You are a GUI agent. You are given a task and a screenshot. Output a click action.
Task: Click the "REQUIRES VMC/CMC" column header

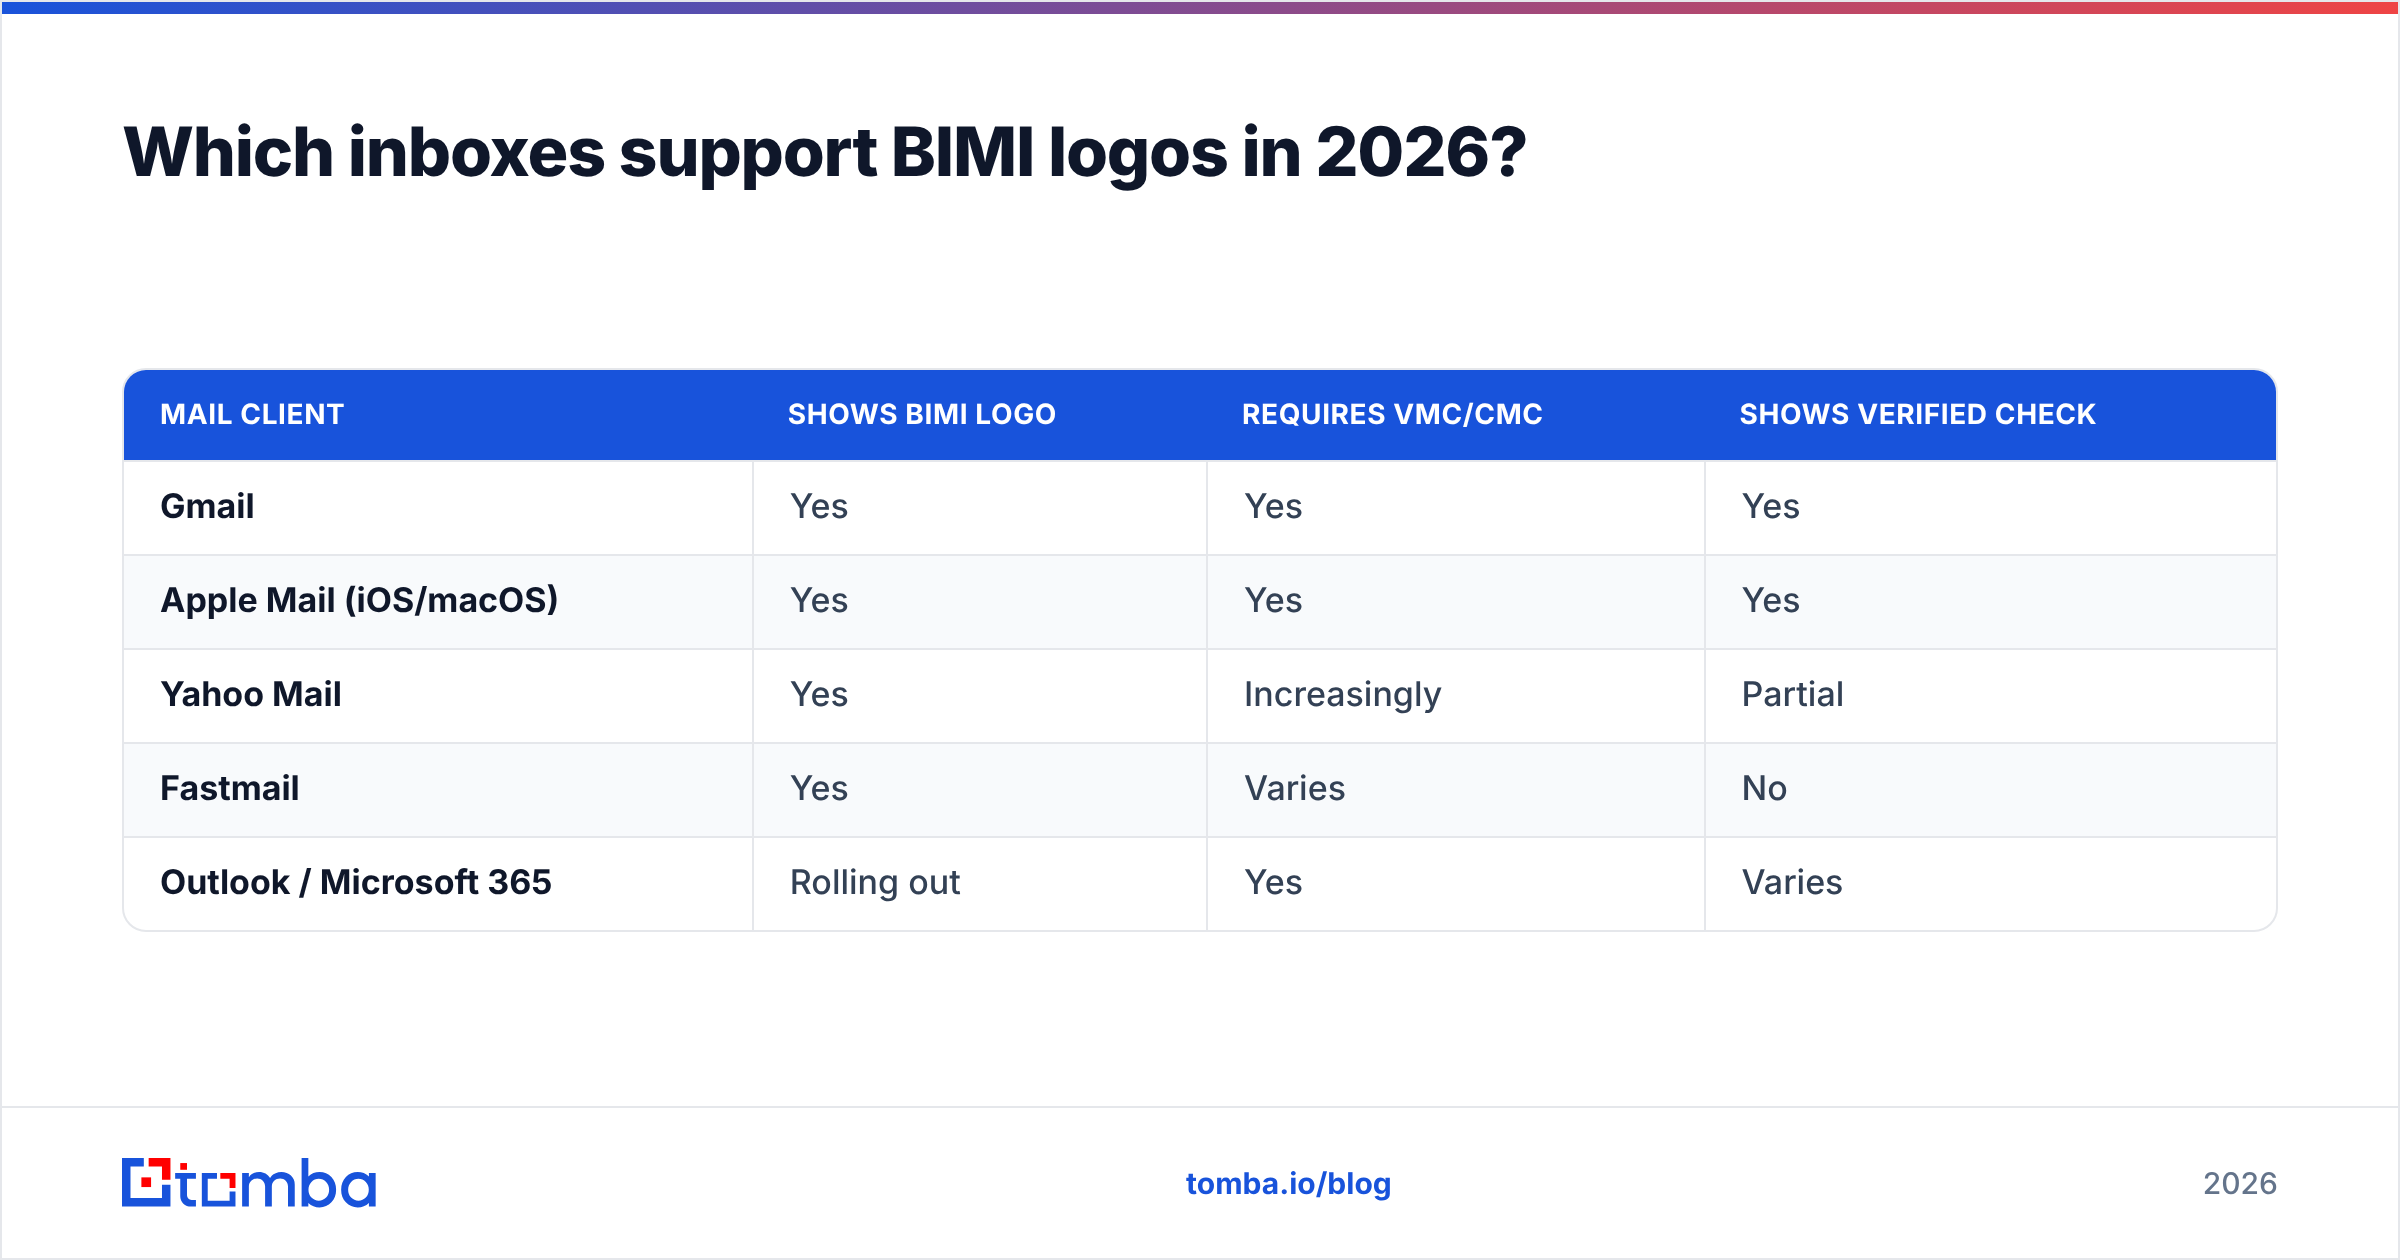pos(1392,414)
